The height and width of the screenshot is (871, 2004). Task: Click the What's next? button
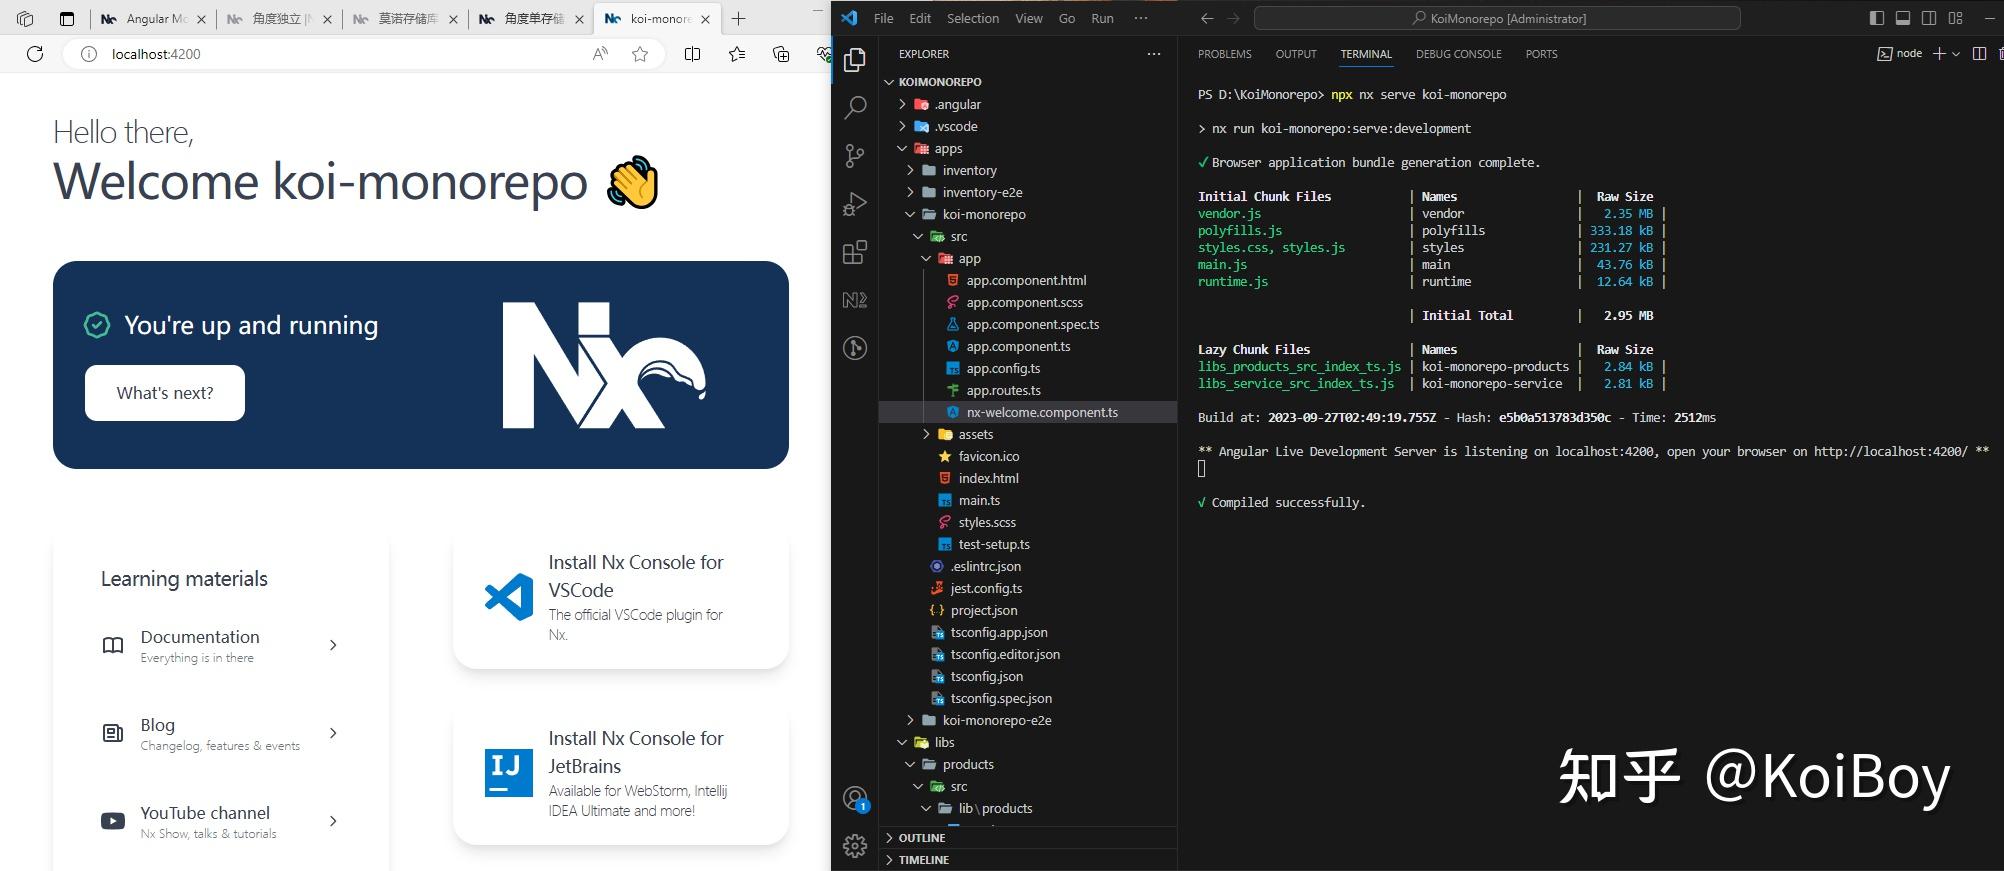pos(165,393)
